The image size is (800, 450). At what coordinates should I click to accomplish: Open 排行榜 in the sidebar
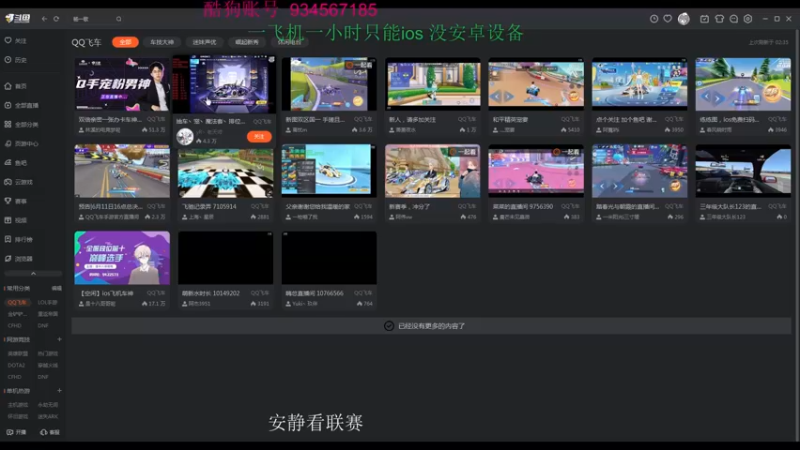[19, 239]
